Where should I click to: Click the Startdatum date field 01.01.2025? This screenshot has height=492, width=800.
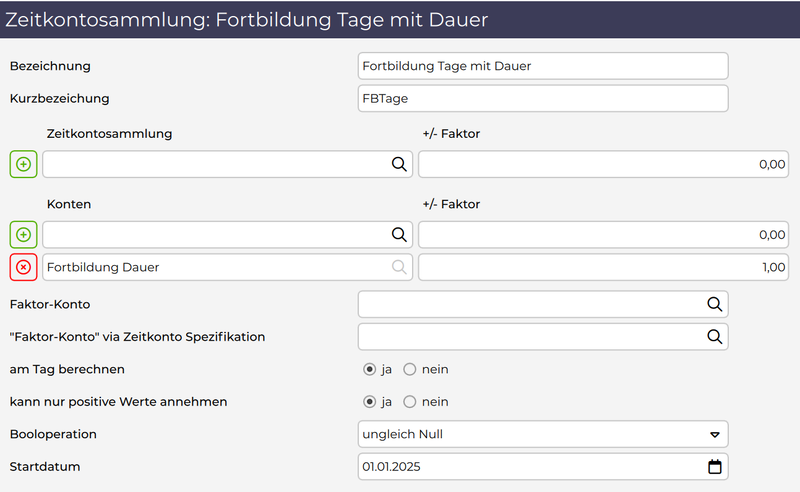point(530,467)
